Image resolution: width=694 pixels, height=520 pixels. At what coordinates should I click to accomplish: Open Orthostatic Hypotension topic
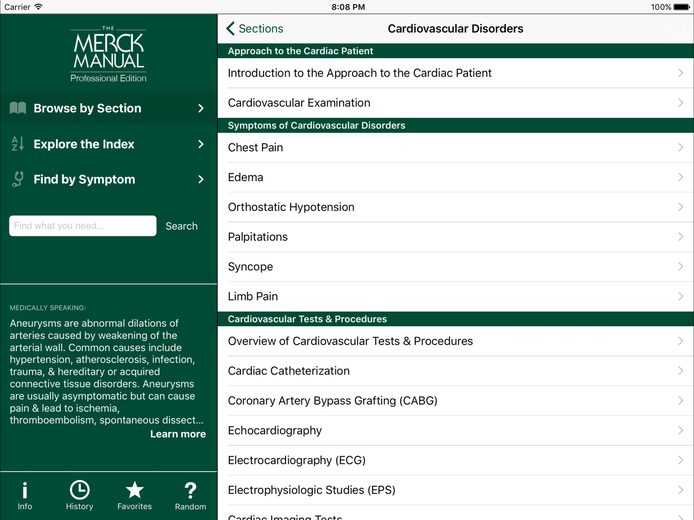tap(455, 207)
